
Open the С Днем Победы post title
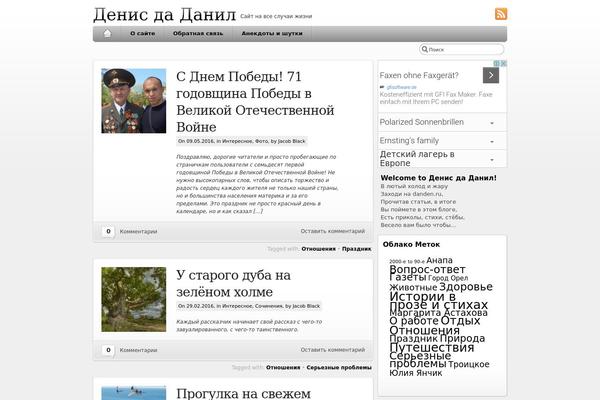point(255,102)
